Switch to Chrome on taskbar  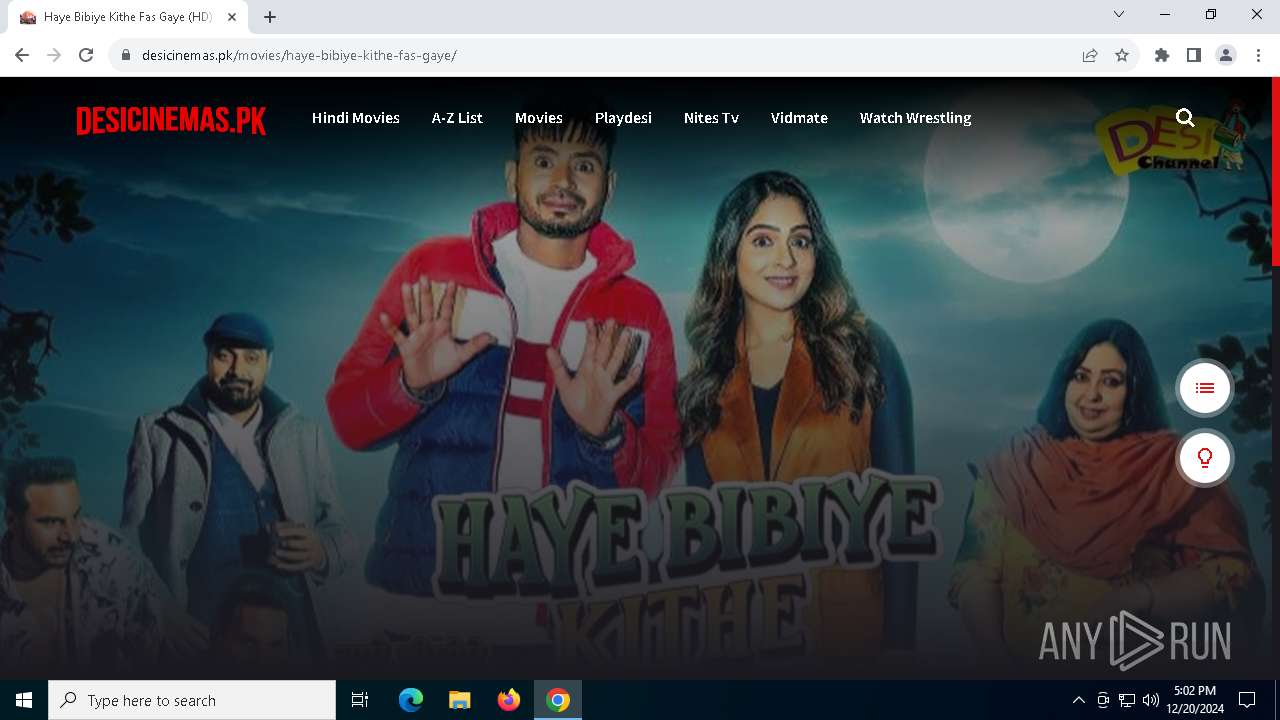coord(558,700)
